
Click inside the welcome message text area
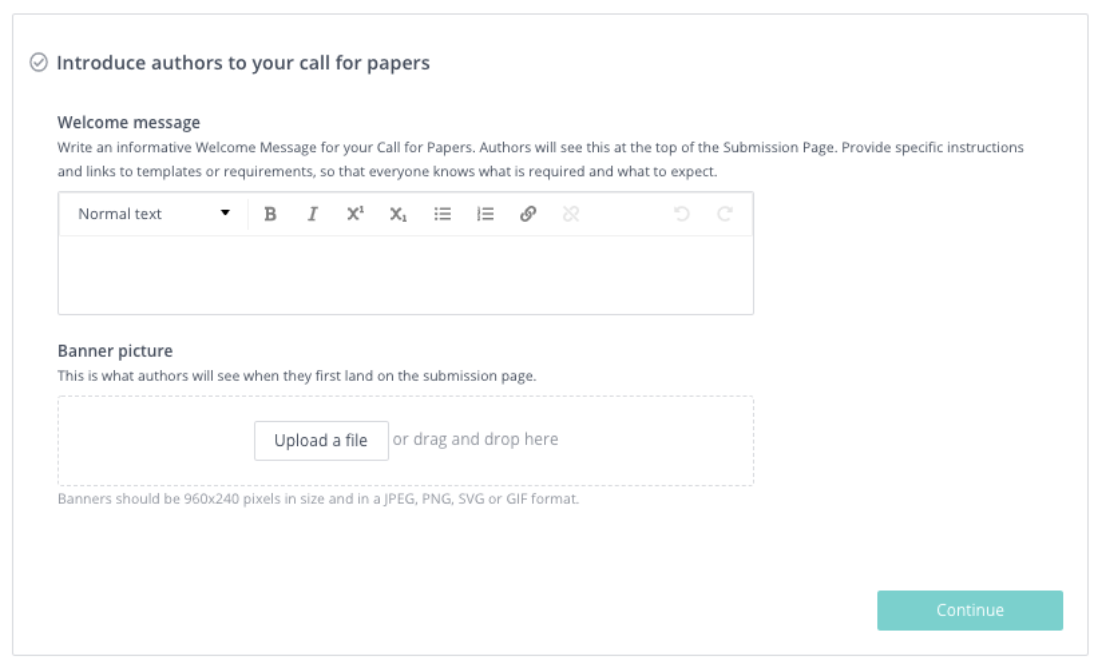(405, 275)
